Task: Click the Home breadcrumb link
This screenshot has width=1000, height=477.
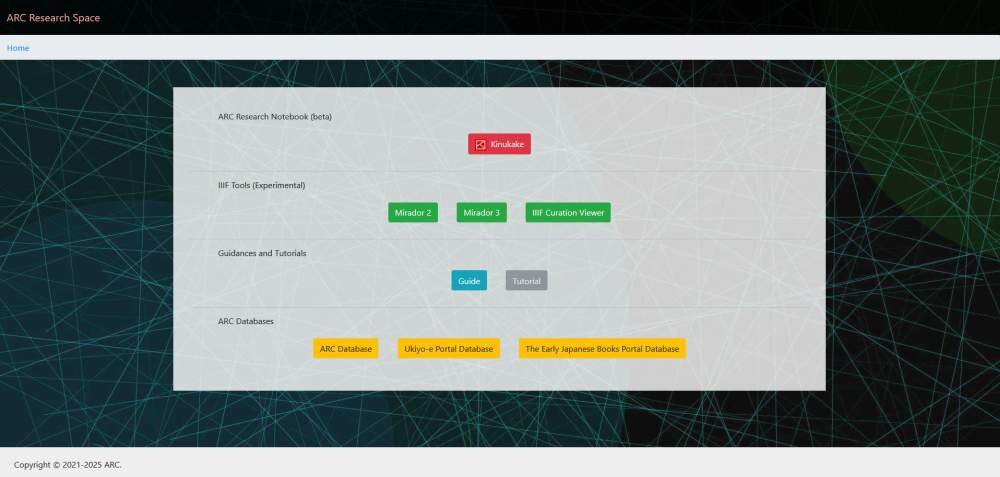Action: click(x=18, y=48)
